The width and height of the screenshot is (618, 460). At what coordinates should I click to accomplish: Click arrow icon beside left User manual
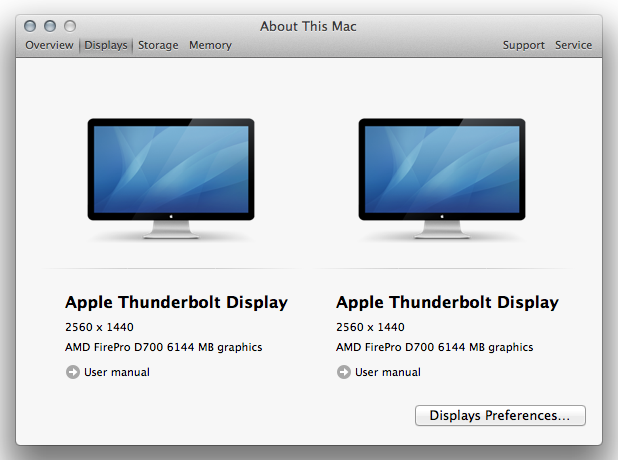(73, 372)
